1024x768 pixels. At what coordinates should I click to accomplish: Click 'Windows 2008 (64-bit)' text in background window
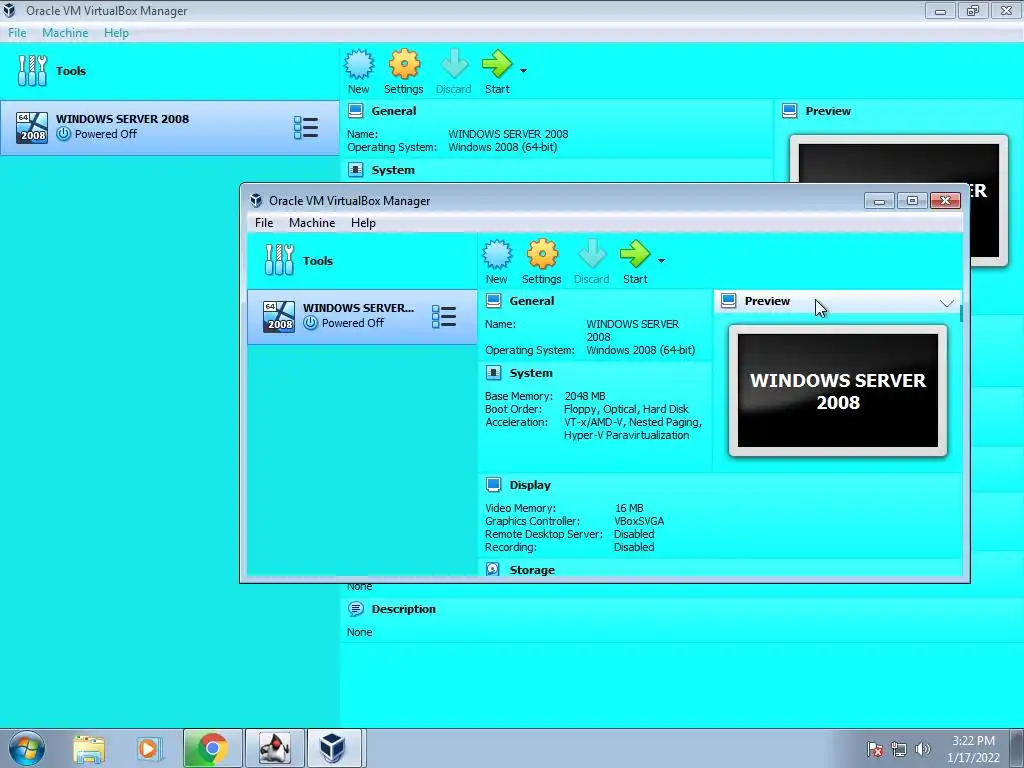[503, 147]
